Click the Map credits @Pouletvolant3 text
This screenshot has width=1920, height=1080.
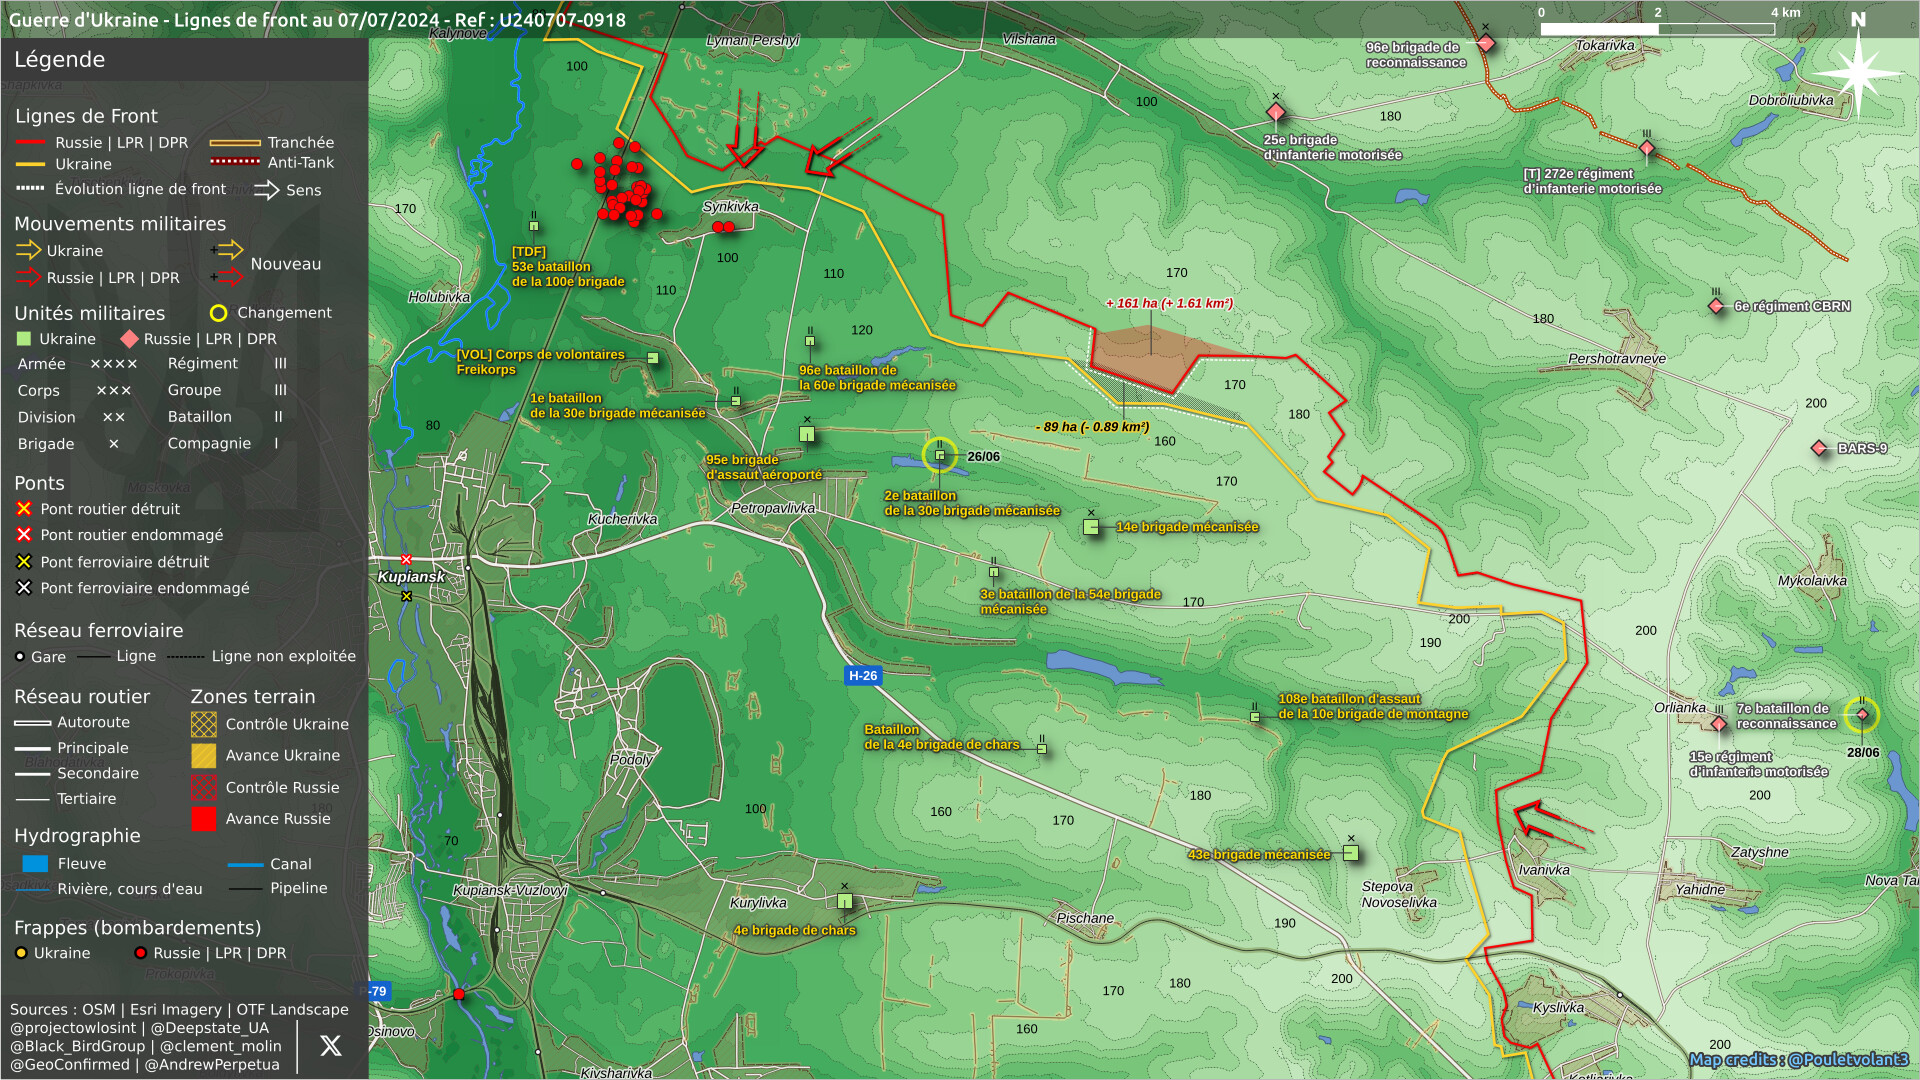[1798, 1059]
